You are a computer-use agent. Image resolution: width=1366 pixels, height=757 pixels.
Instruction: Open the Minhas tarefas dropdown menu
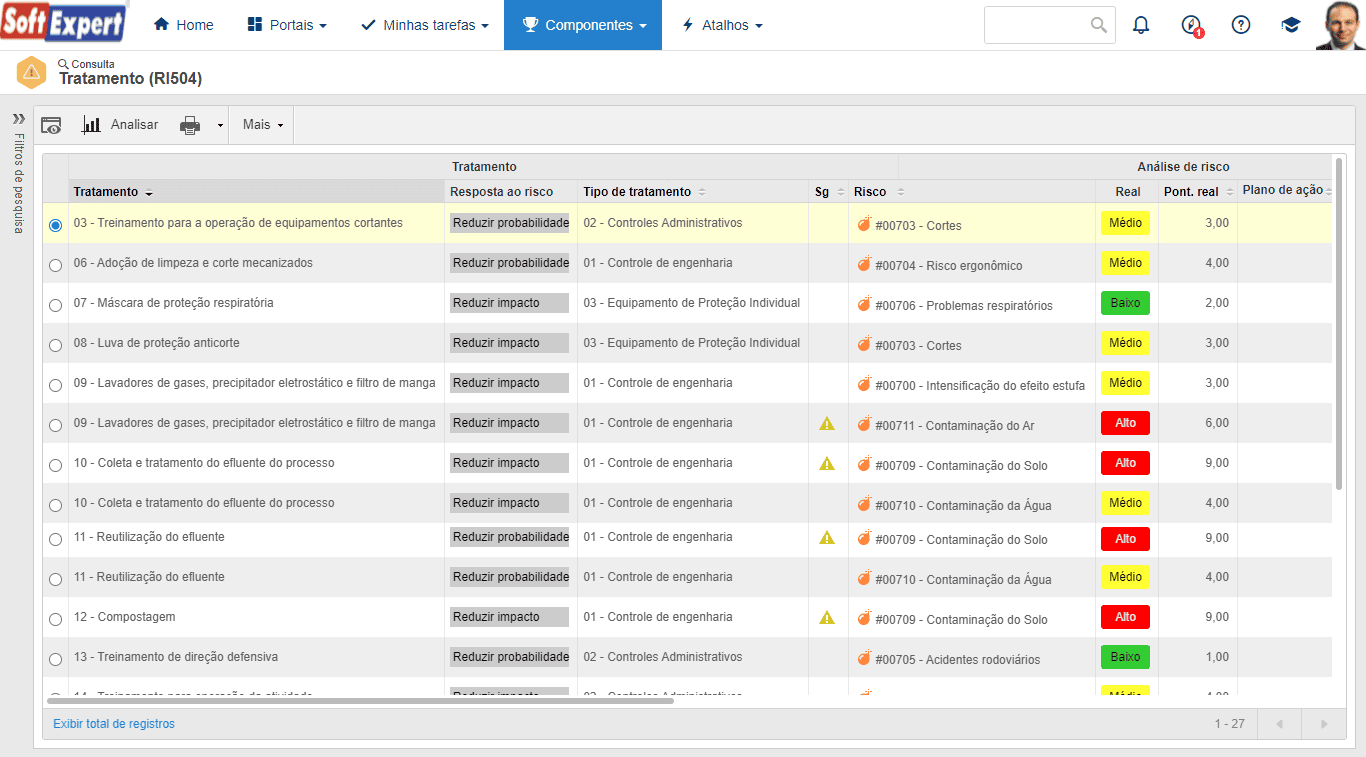tap(425, 25)
